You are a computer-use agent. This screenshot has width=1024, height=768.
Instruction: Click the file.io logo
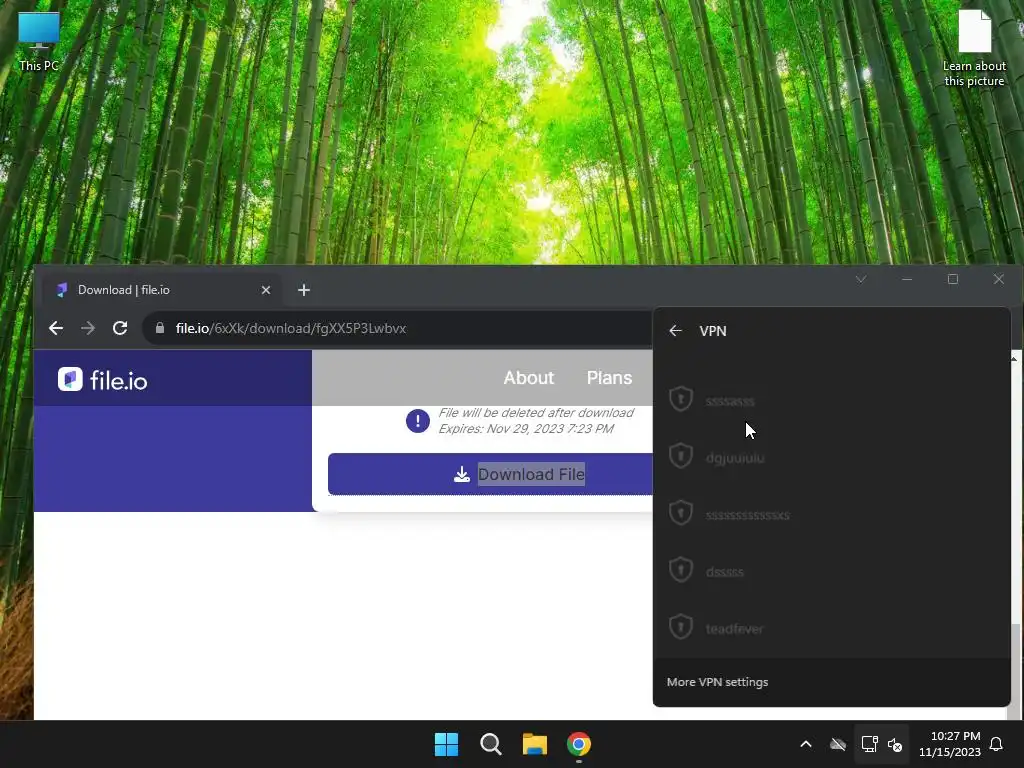point(103,379)
